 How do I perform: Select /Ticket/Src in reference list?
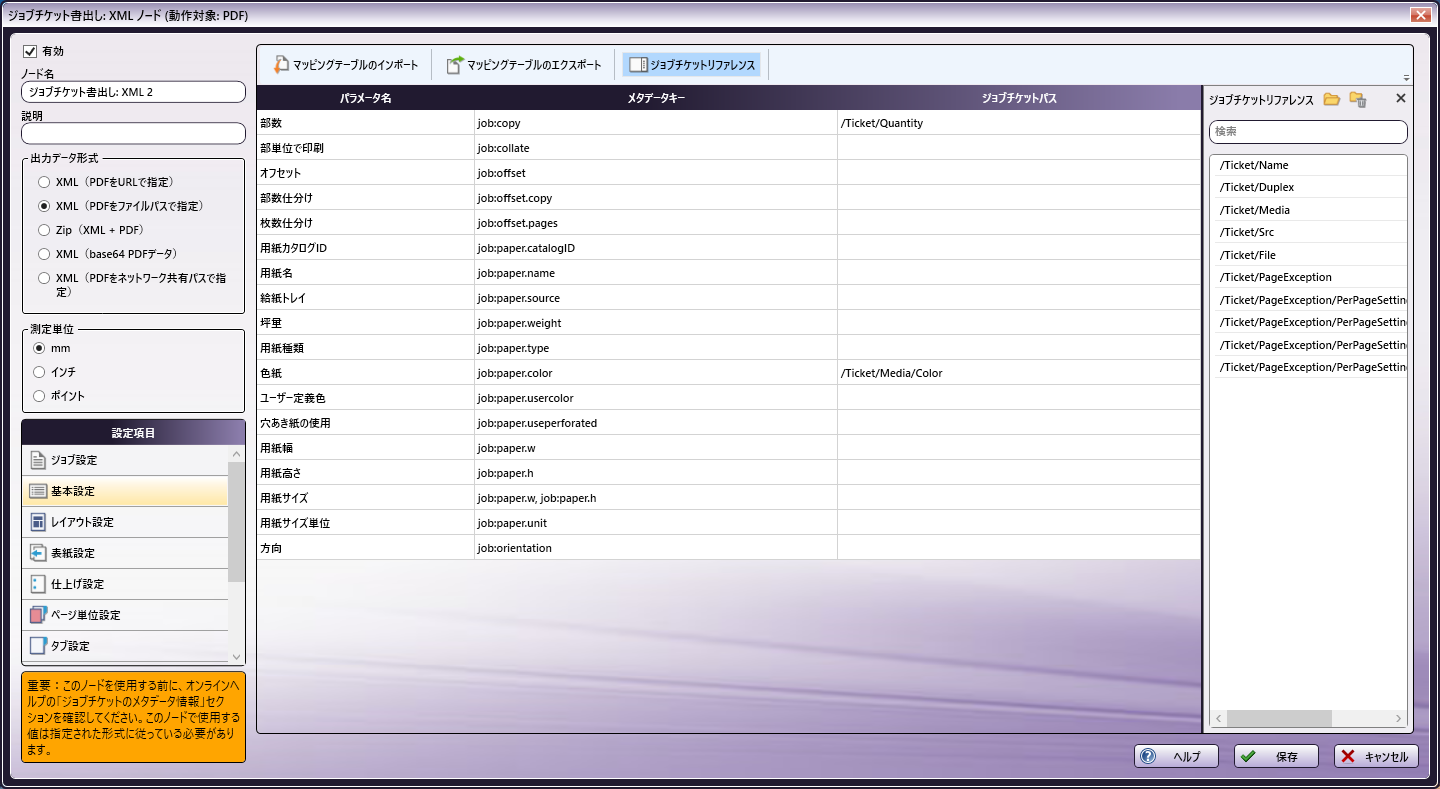pyautogui.click(x=1308, y=232)
